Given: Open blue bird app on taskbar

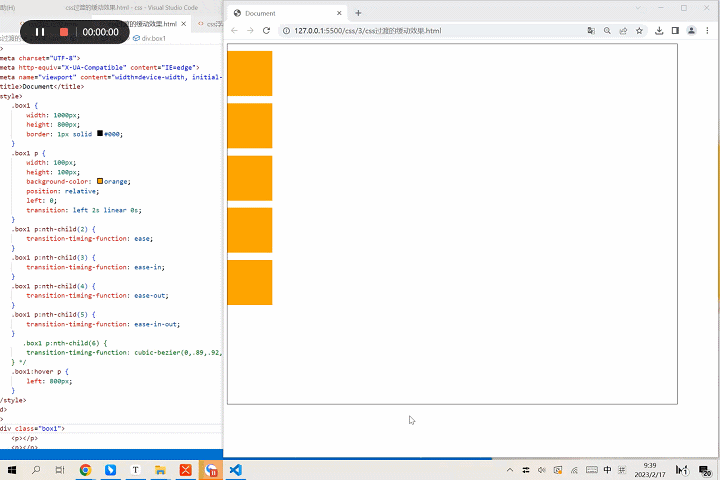Looking at the screenshot, I should [110, 470].
